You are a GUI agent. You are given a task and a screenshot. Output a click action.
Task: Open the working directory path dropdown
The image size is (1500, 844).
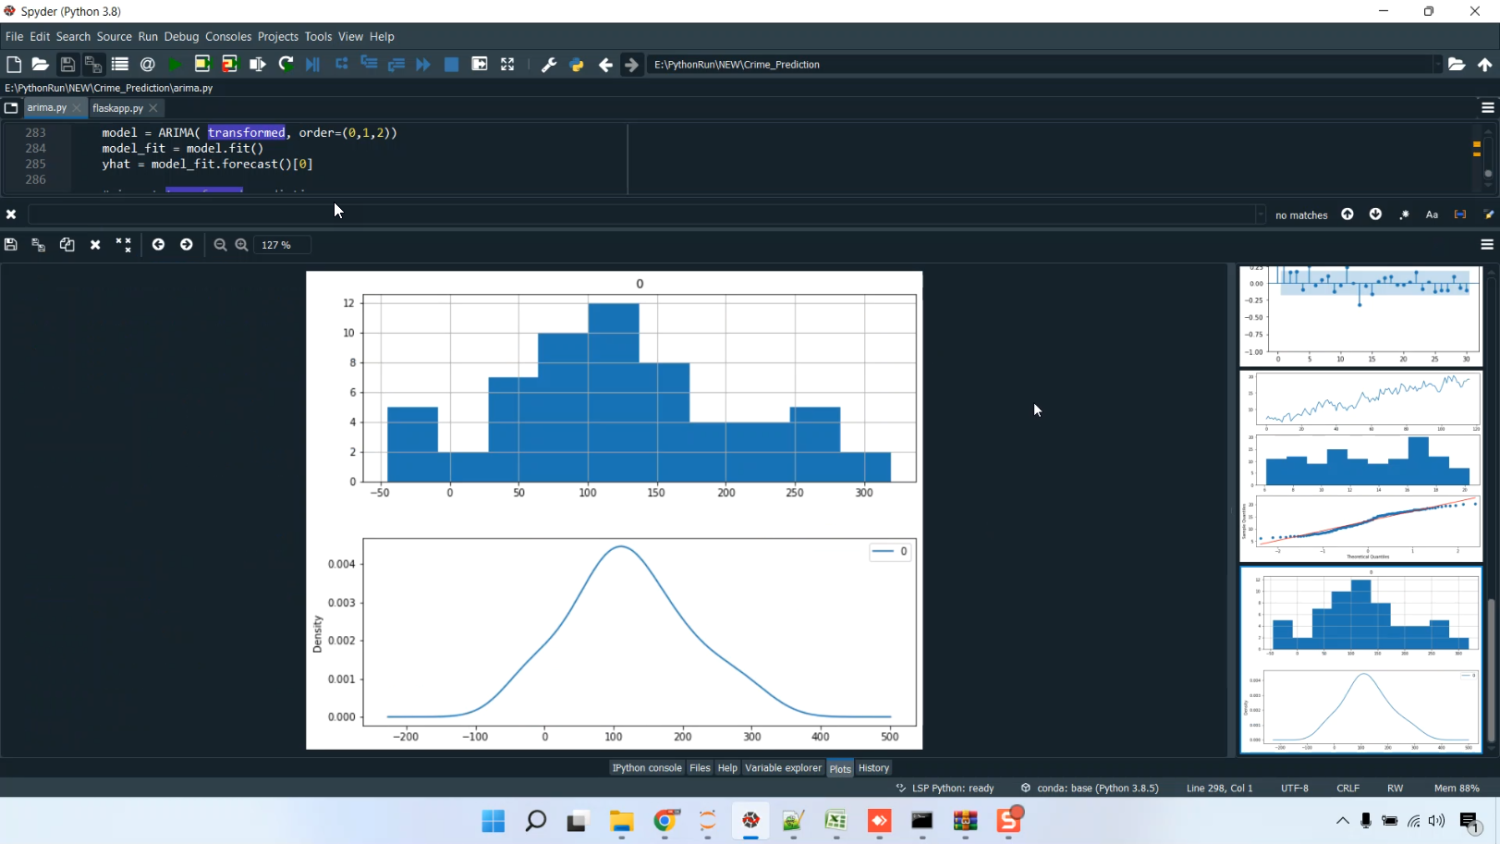pos(1437,64)
